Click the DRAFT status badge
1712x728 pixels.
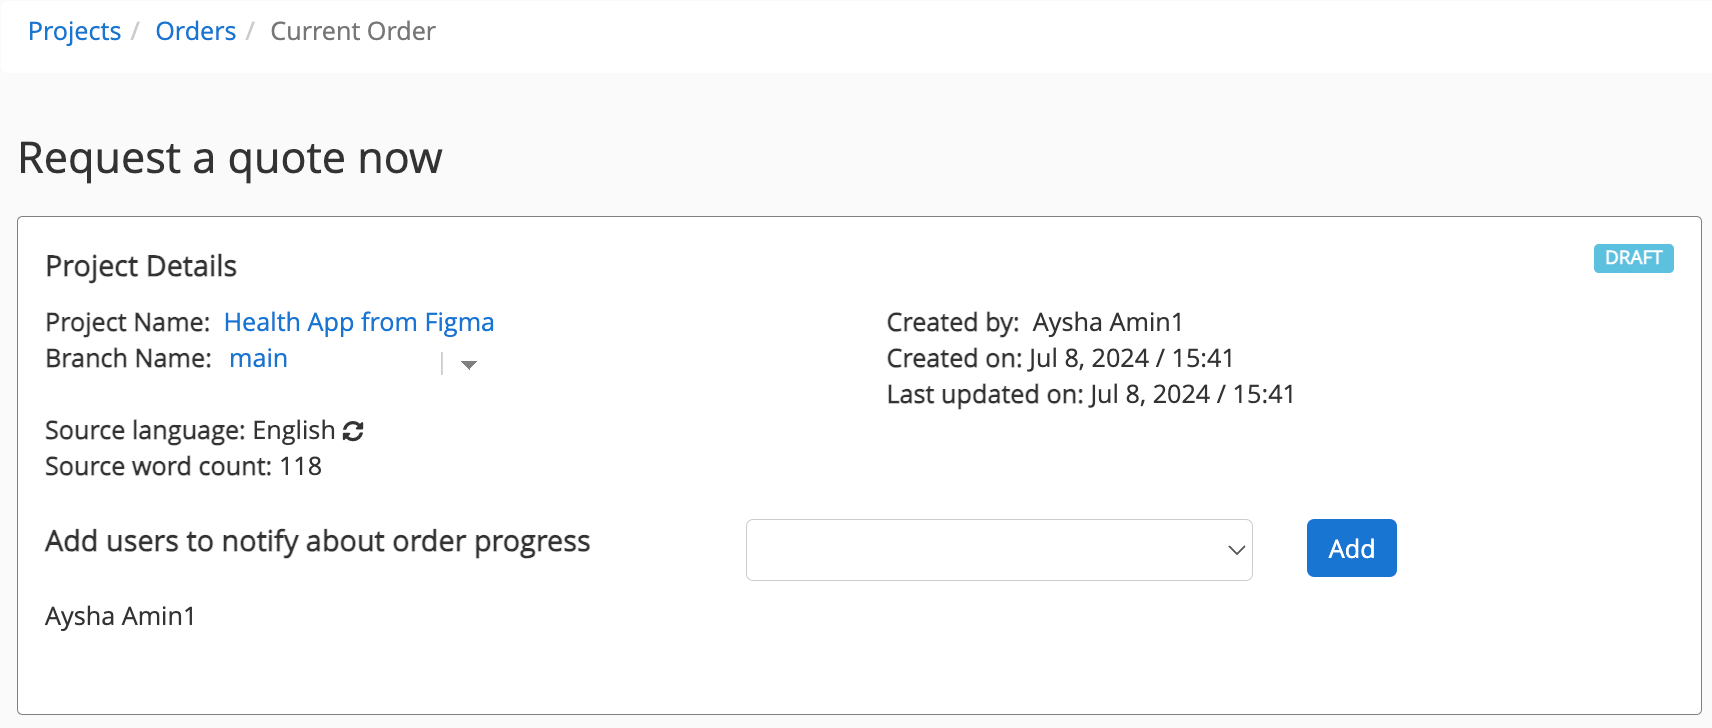1633,258
